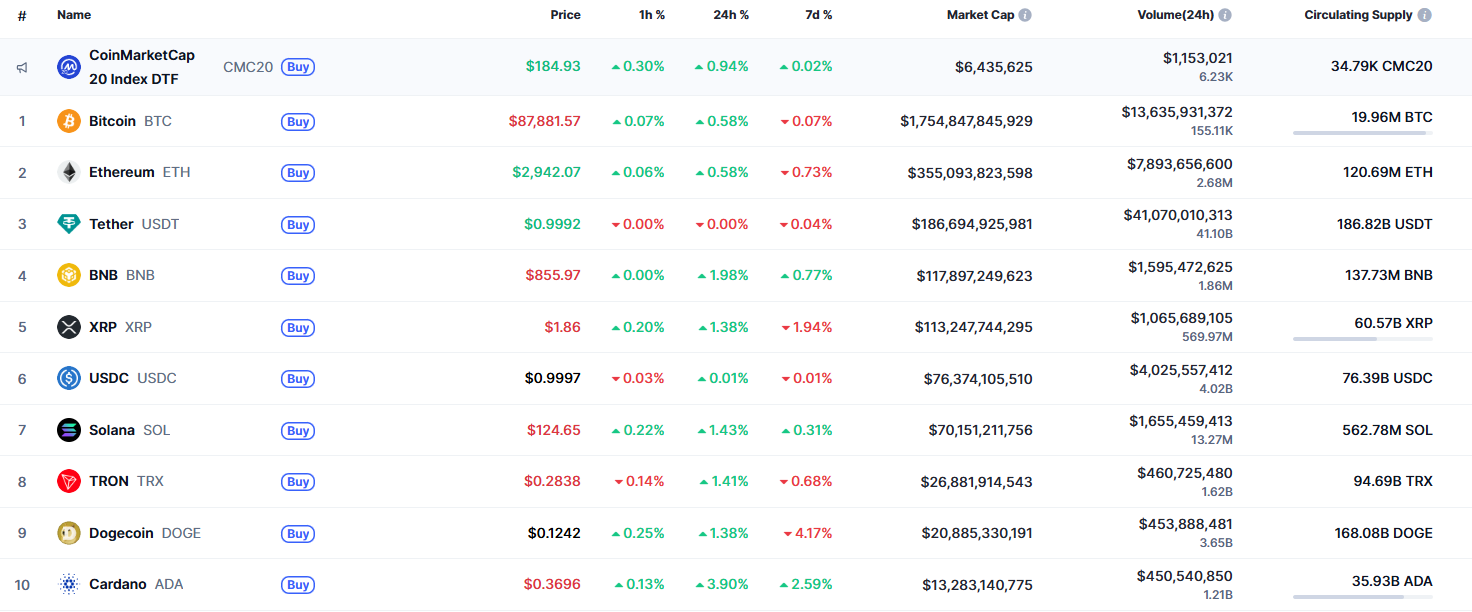
Task: Click the Volume(24h) info icon
Action: 1225,15
